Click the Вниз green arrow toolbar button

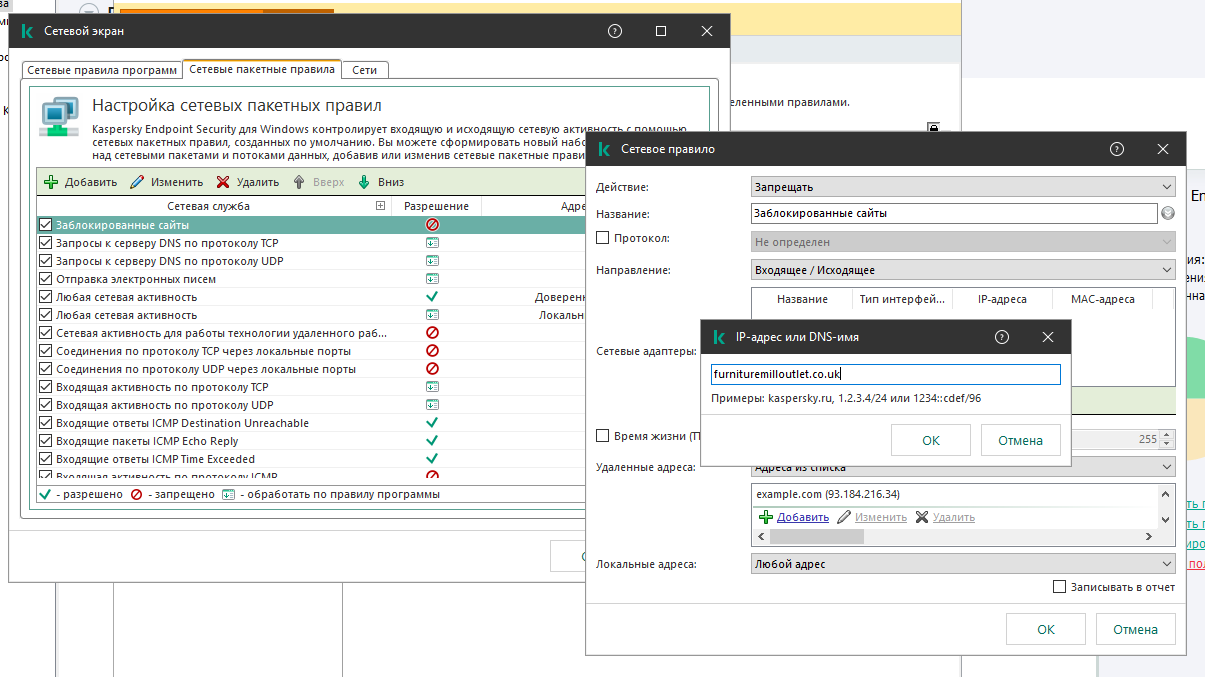(x=381, y=182)
